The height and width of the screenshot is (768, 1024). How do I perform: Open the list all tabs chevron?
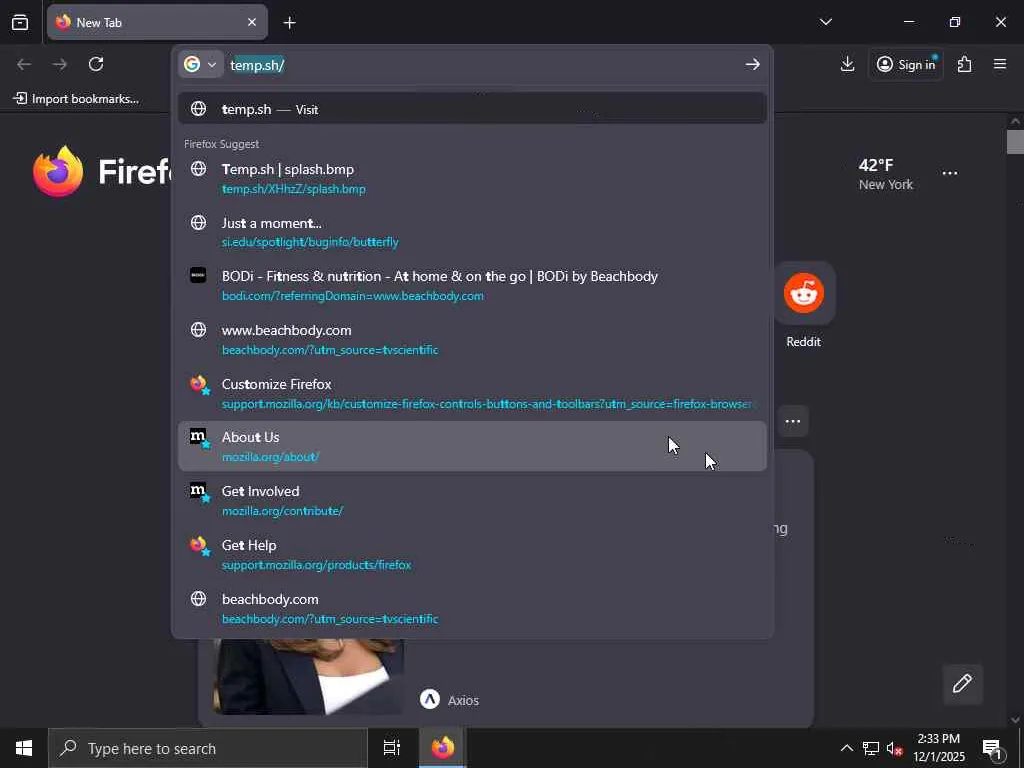825,22
